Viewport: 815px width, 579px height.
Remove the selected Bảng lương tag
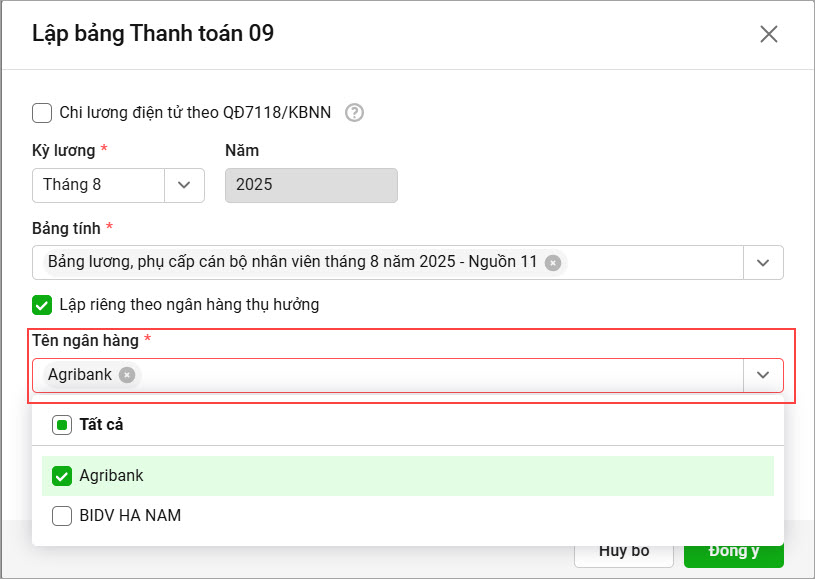click(x=553, y=262)
